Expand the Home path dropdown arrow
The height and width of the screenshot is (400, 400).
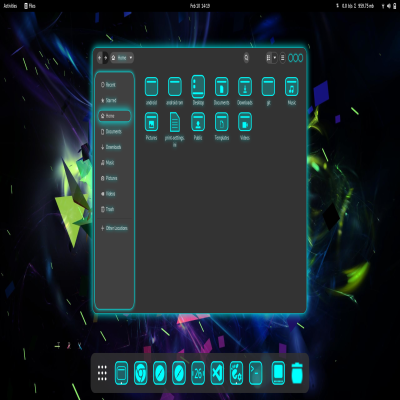131,58
